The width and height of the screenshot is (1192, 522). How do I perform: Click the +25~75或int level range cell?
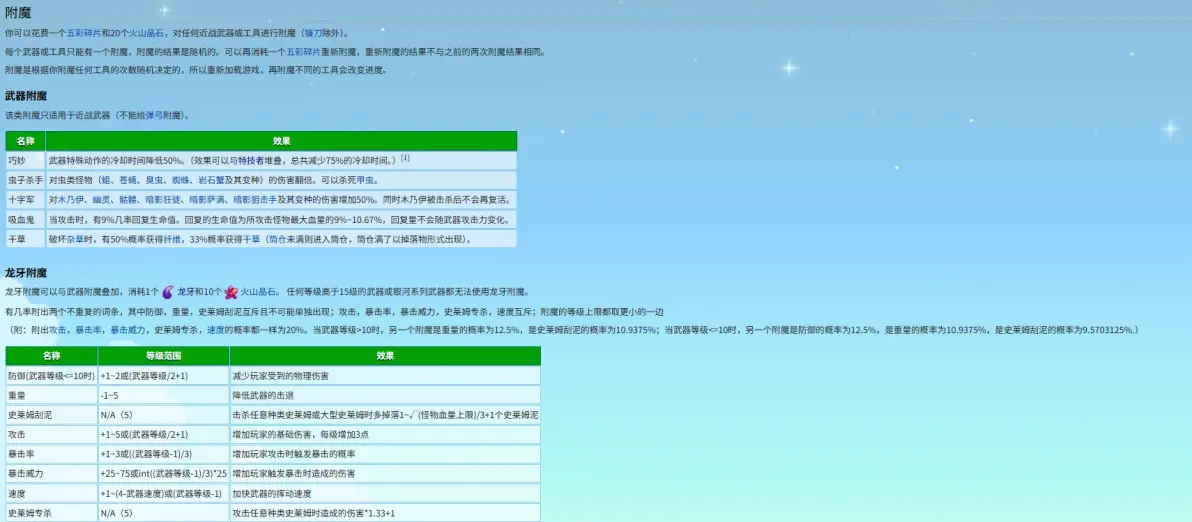point(163,473)
